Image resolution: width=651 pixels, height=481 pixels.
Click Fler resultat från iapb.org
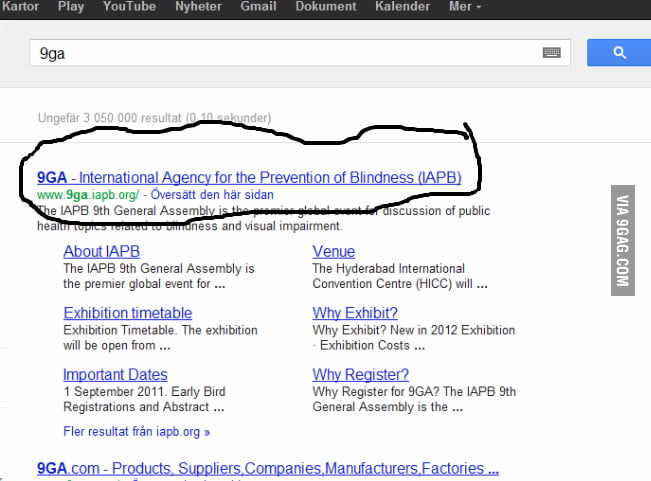point(137,432)
